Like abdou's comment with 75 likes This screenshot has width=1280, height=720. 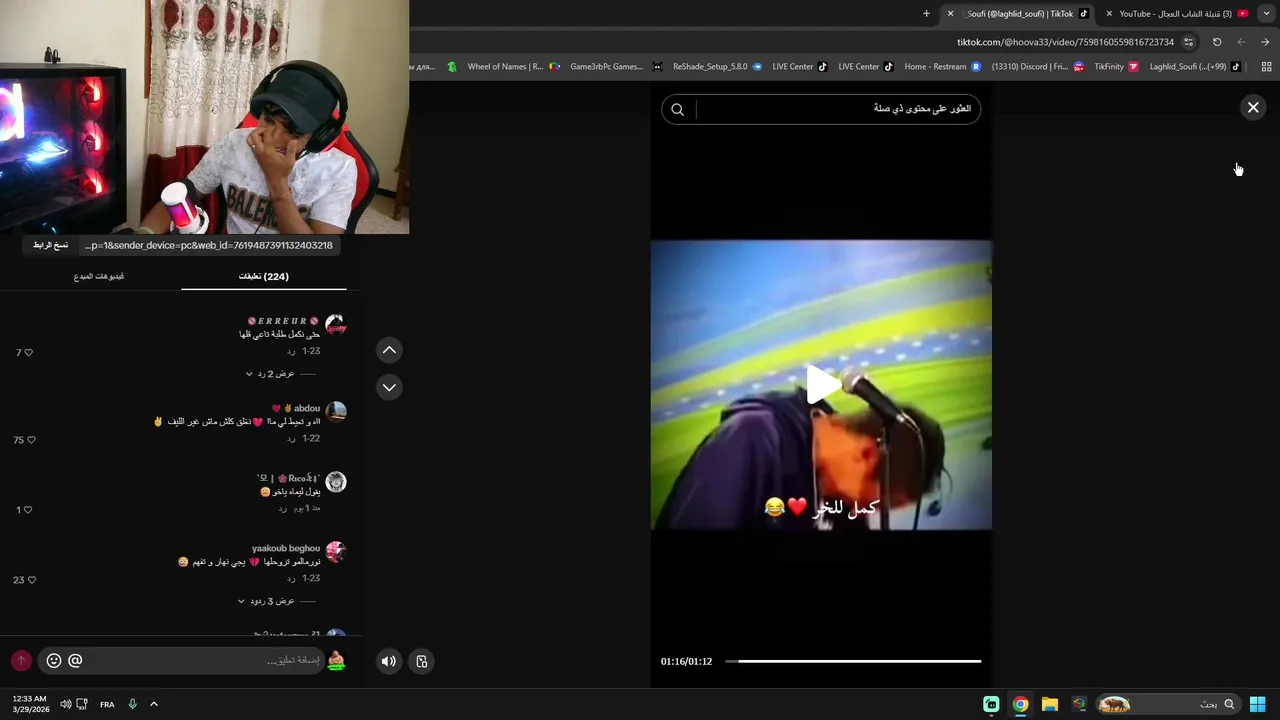coord(30,440)
